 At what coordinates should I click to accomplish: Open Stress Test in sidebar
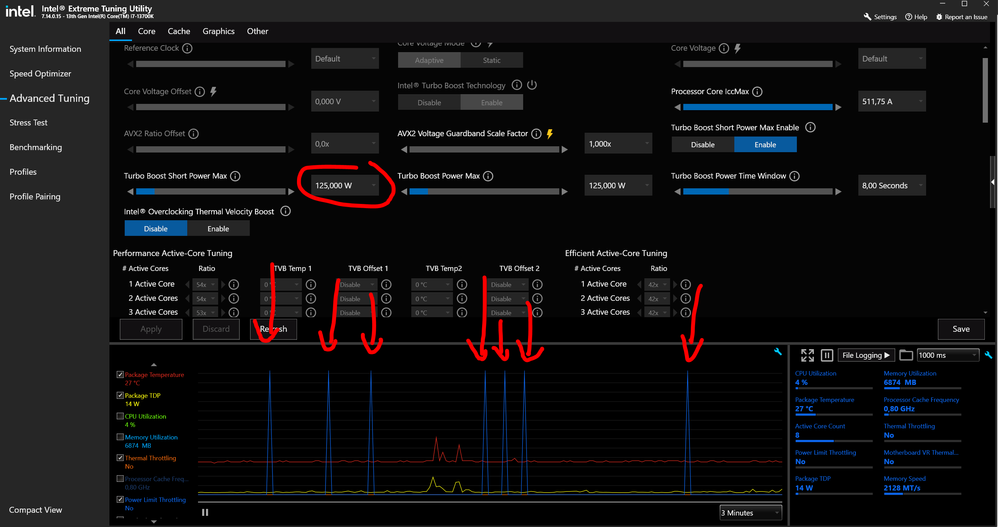pyautogui.click(x=29, y=123)
